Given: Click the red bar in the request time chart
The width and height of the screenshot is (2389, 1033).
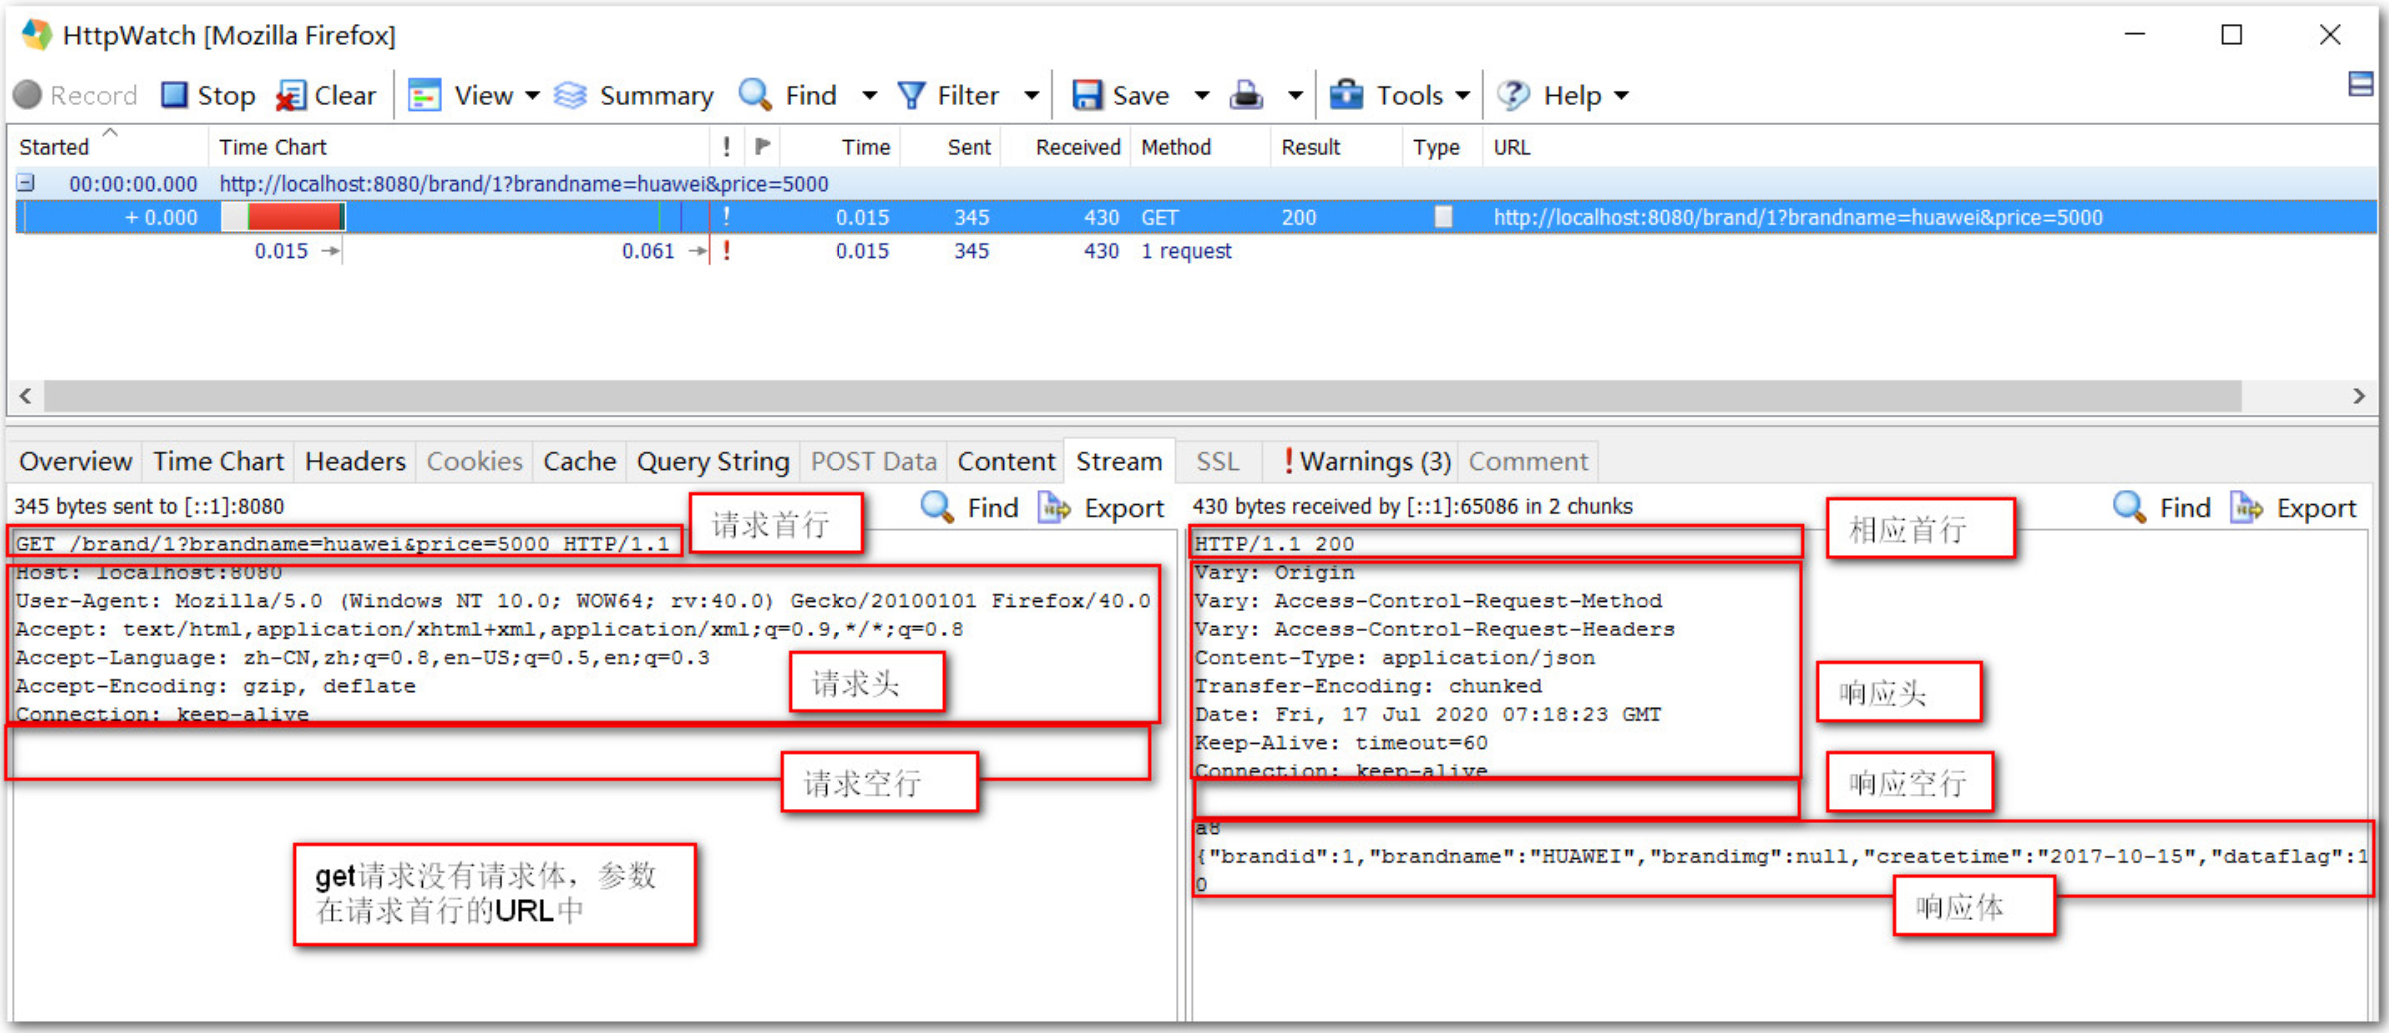Looking at the screenshot, I should 295,217.
